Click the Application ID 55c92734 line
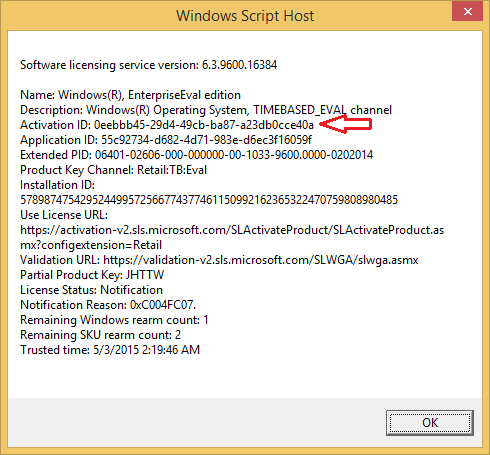Viewport: 490px width, 455px height. coord(166,140)
